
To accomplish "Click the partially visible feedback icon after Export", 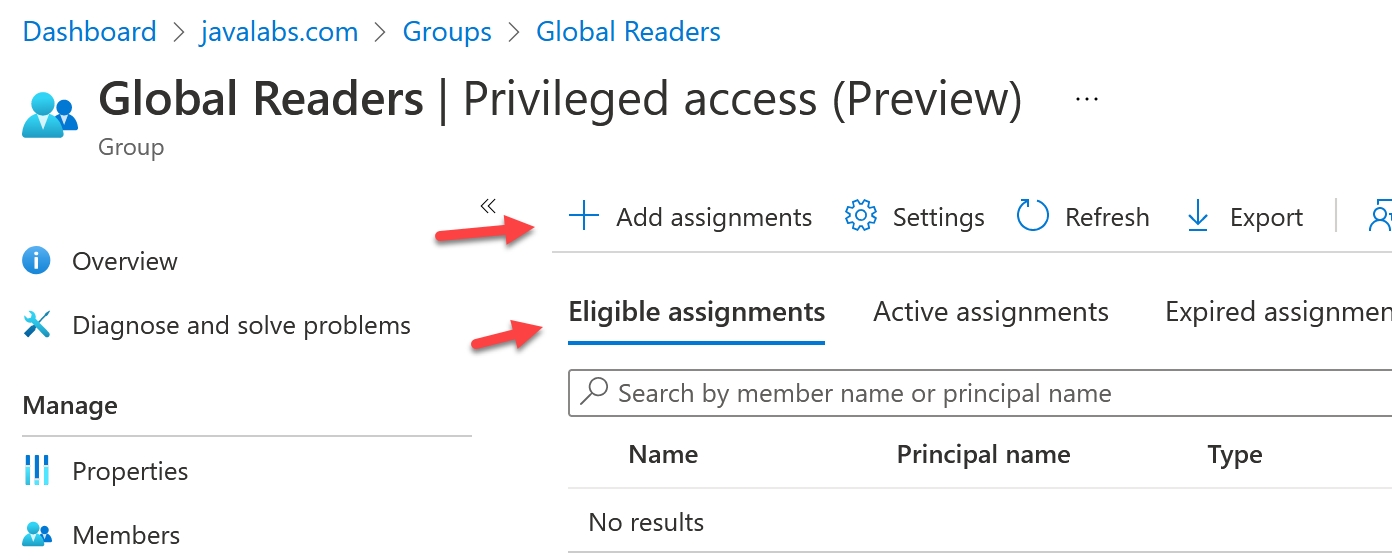I will coord(1380,216).
